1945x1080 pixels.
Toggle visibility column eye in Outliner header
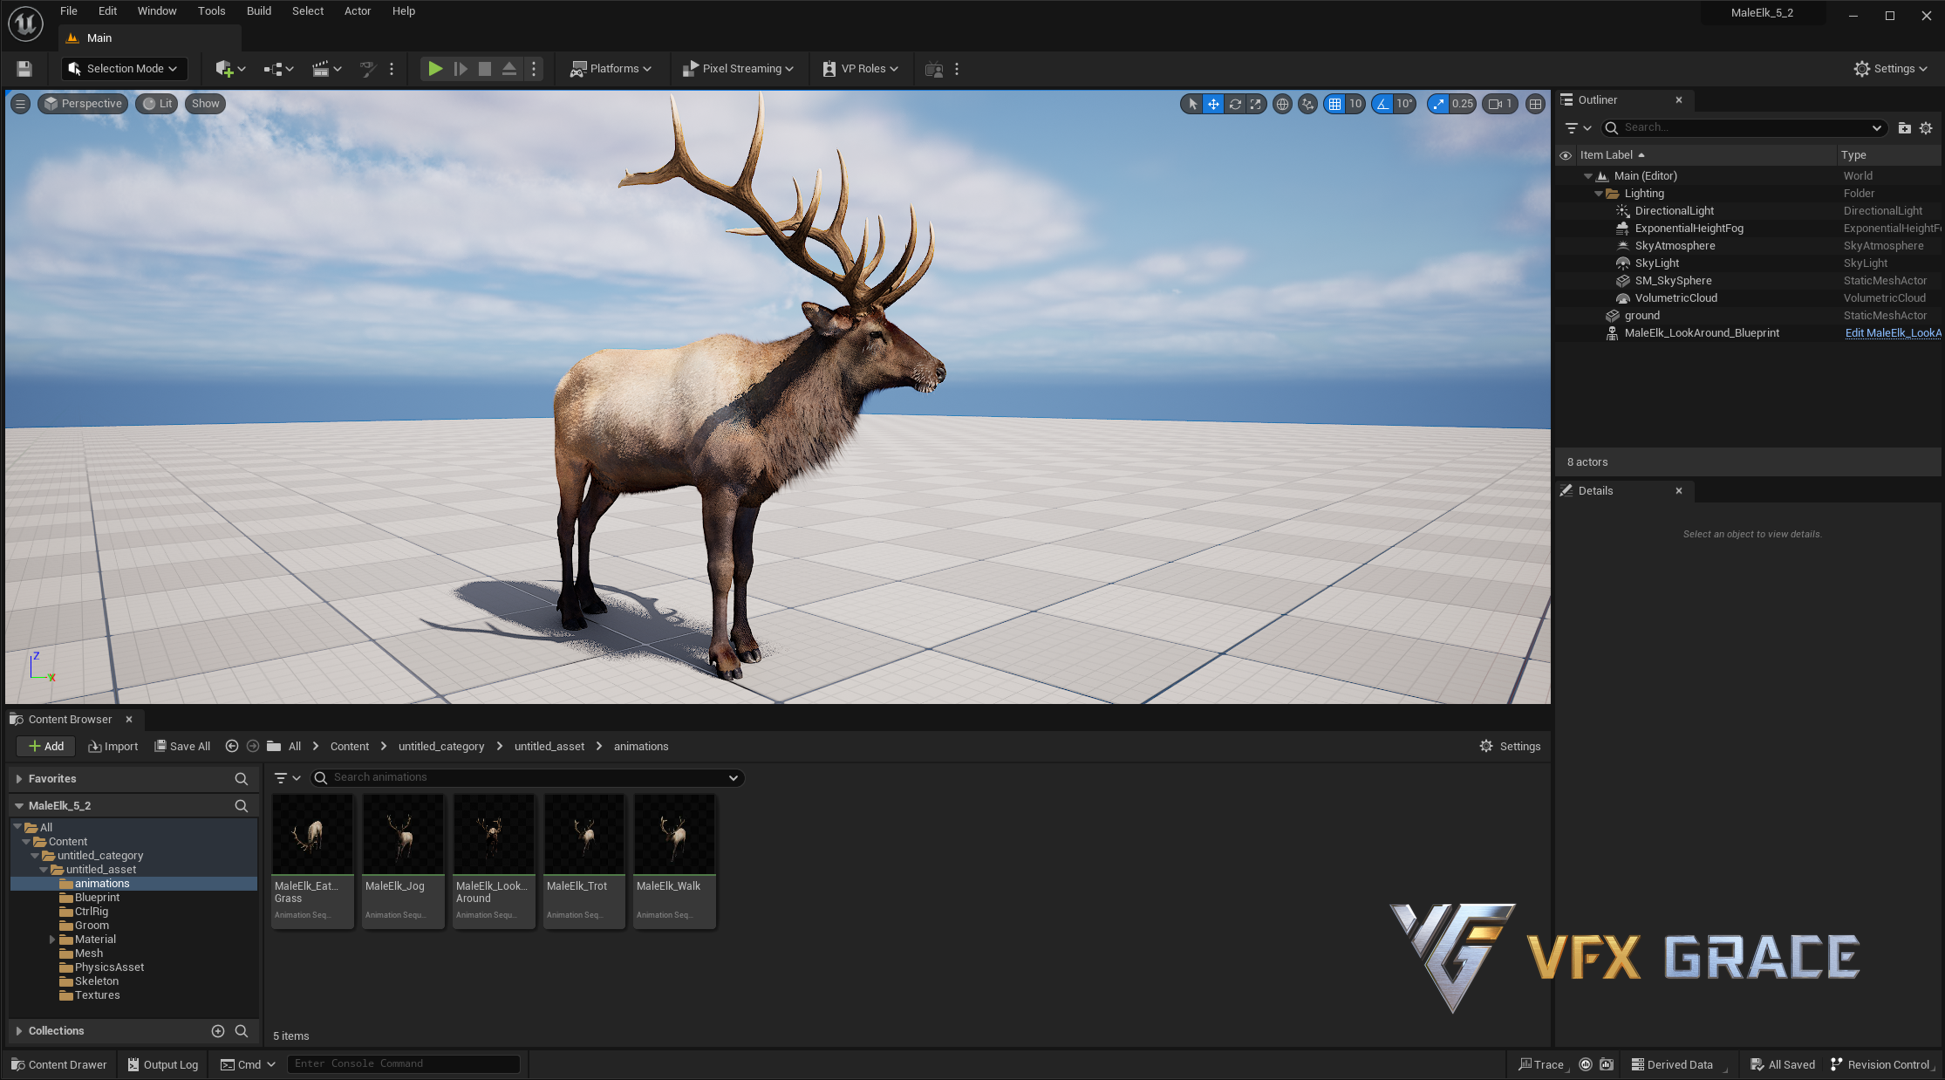click(x=1566, y=155)
